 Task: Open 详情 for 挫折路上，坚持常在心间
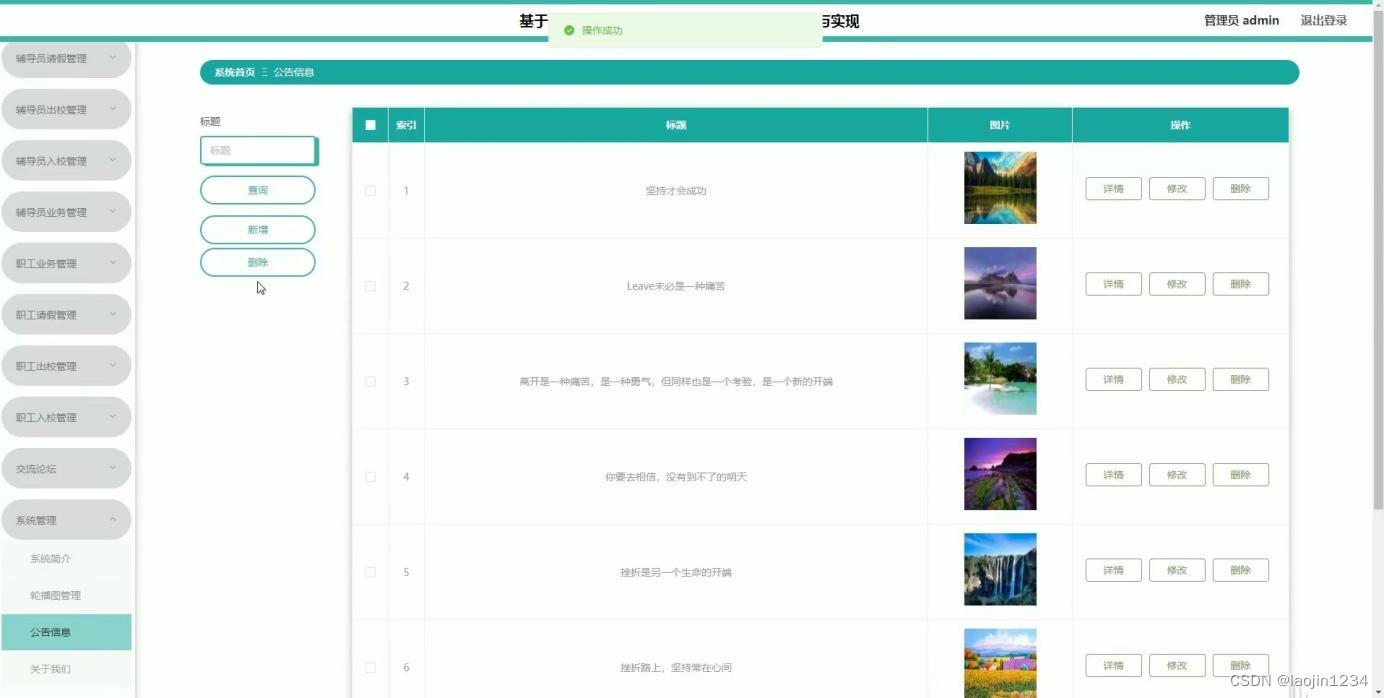1113,666
